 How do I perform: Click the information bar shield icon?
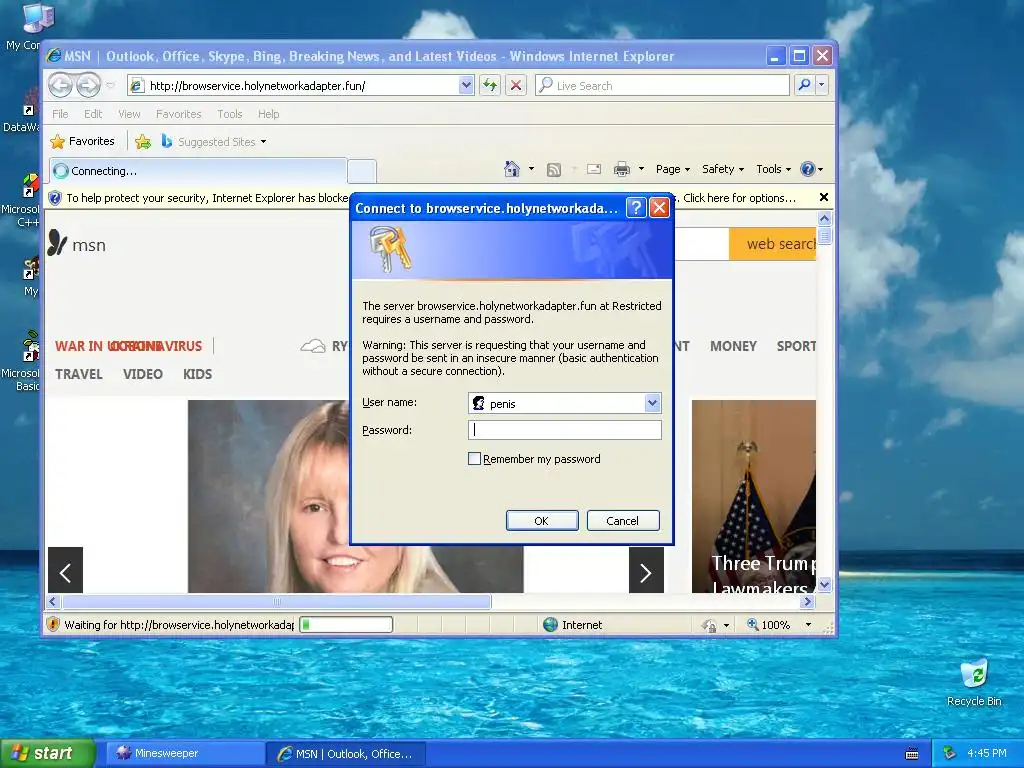click(56, 198)
